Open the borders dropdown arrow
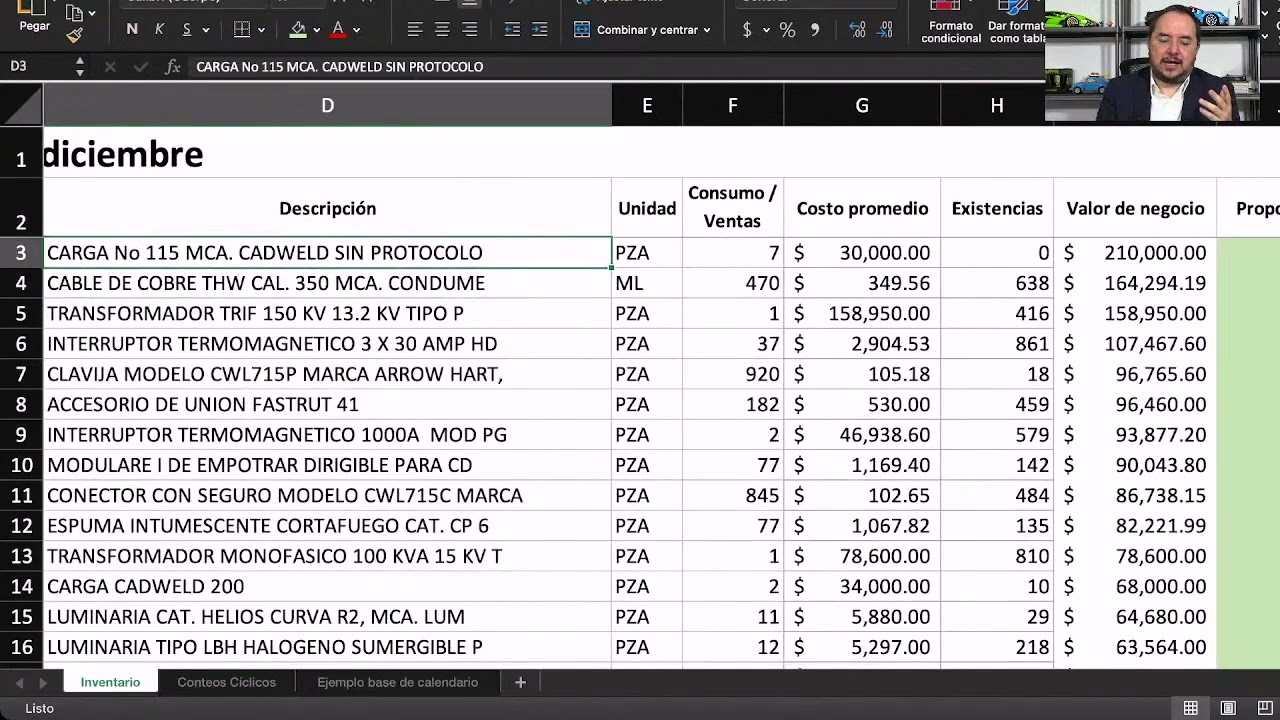 click(x=261, y=30)
